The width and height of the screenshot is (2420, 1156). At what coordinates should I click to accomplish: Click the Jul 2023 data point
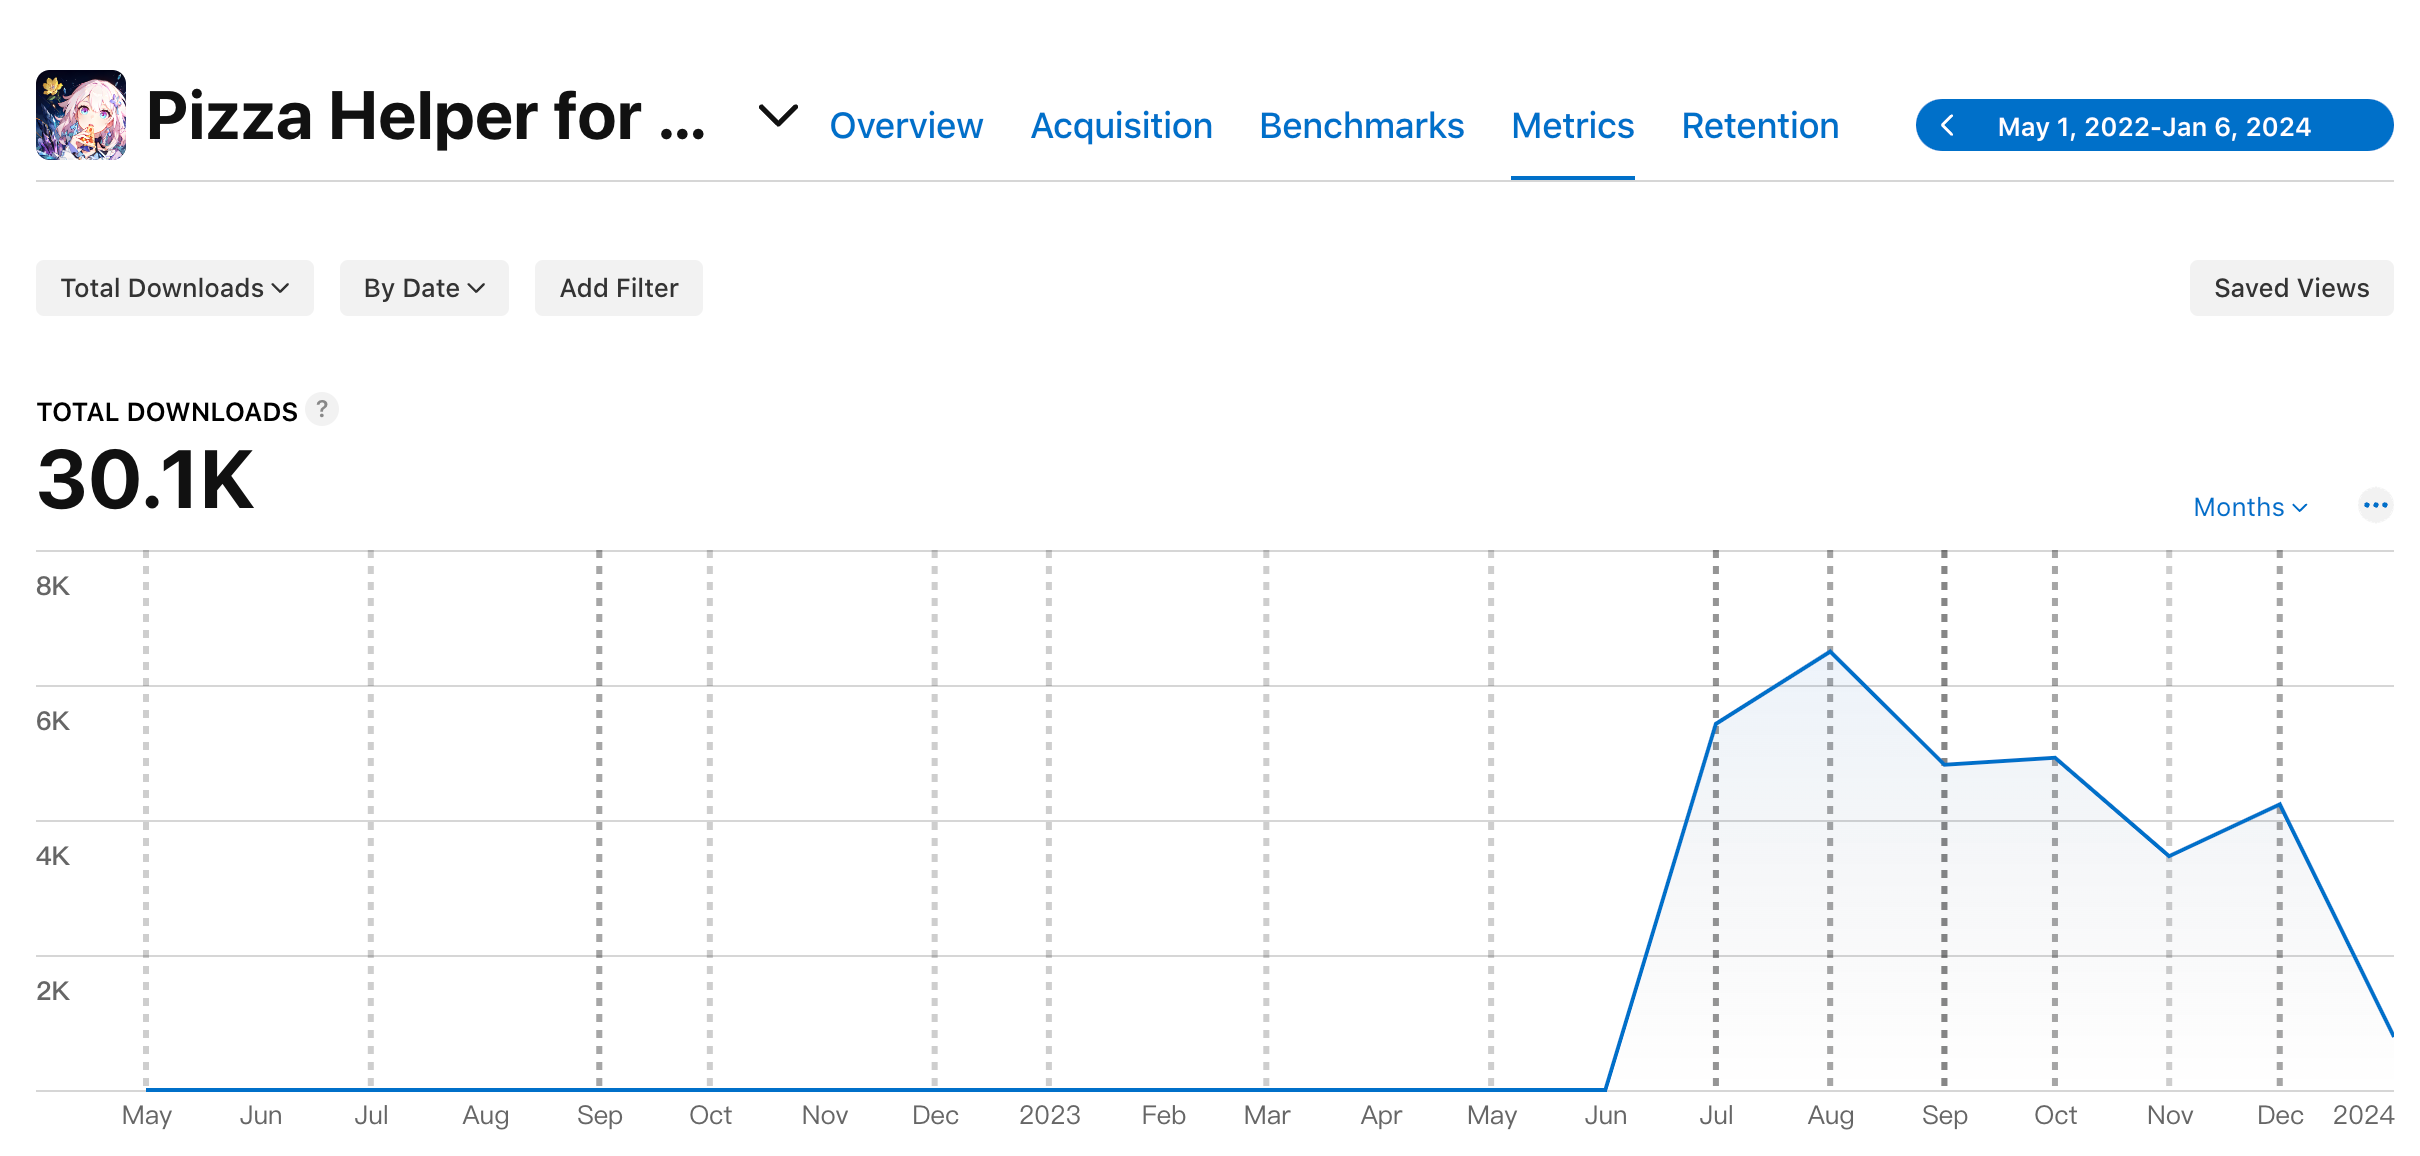click(1716, 723)
